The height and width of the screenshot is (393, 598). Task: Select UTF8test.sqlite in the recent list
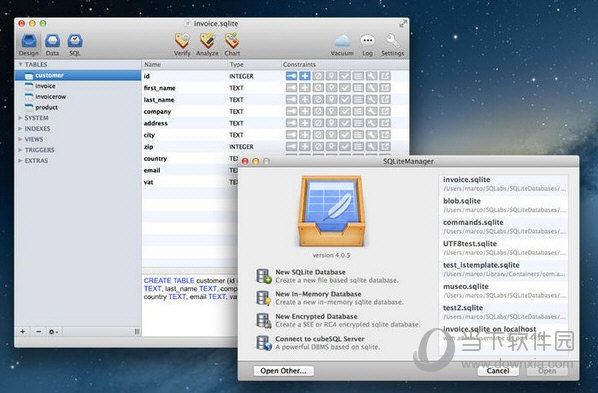point(504,248)
